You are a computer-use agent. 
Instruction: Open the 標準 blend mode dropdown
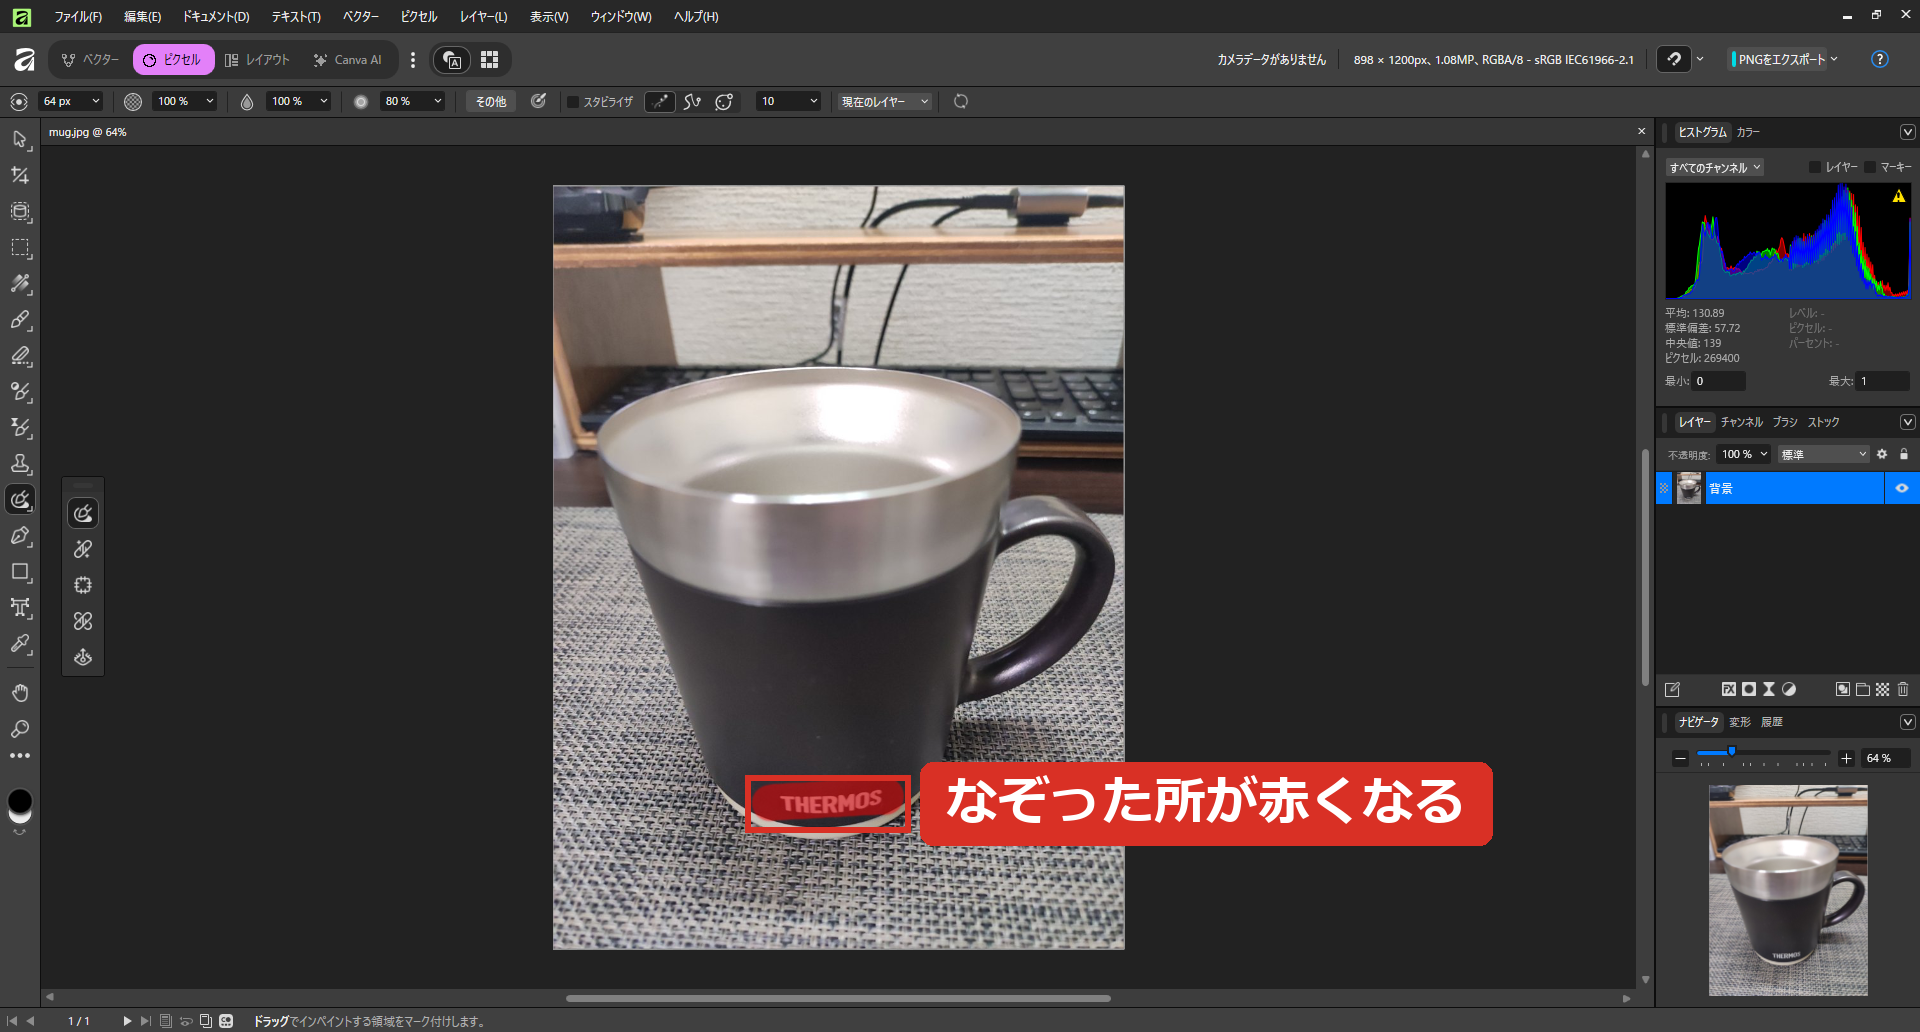click(1824, 455)
